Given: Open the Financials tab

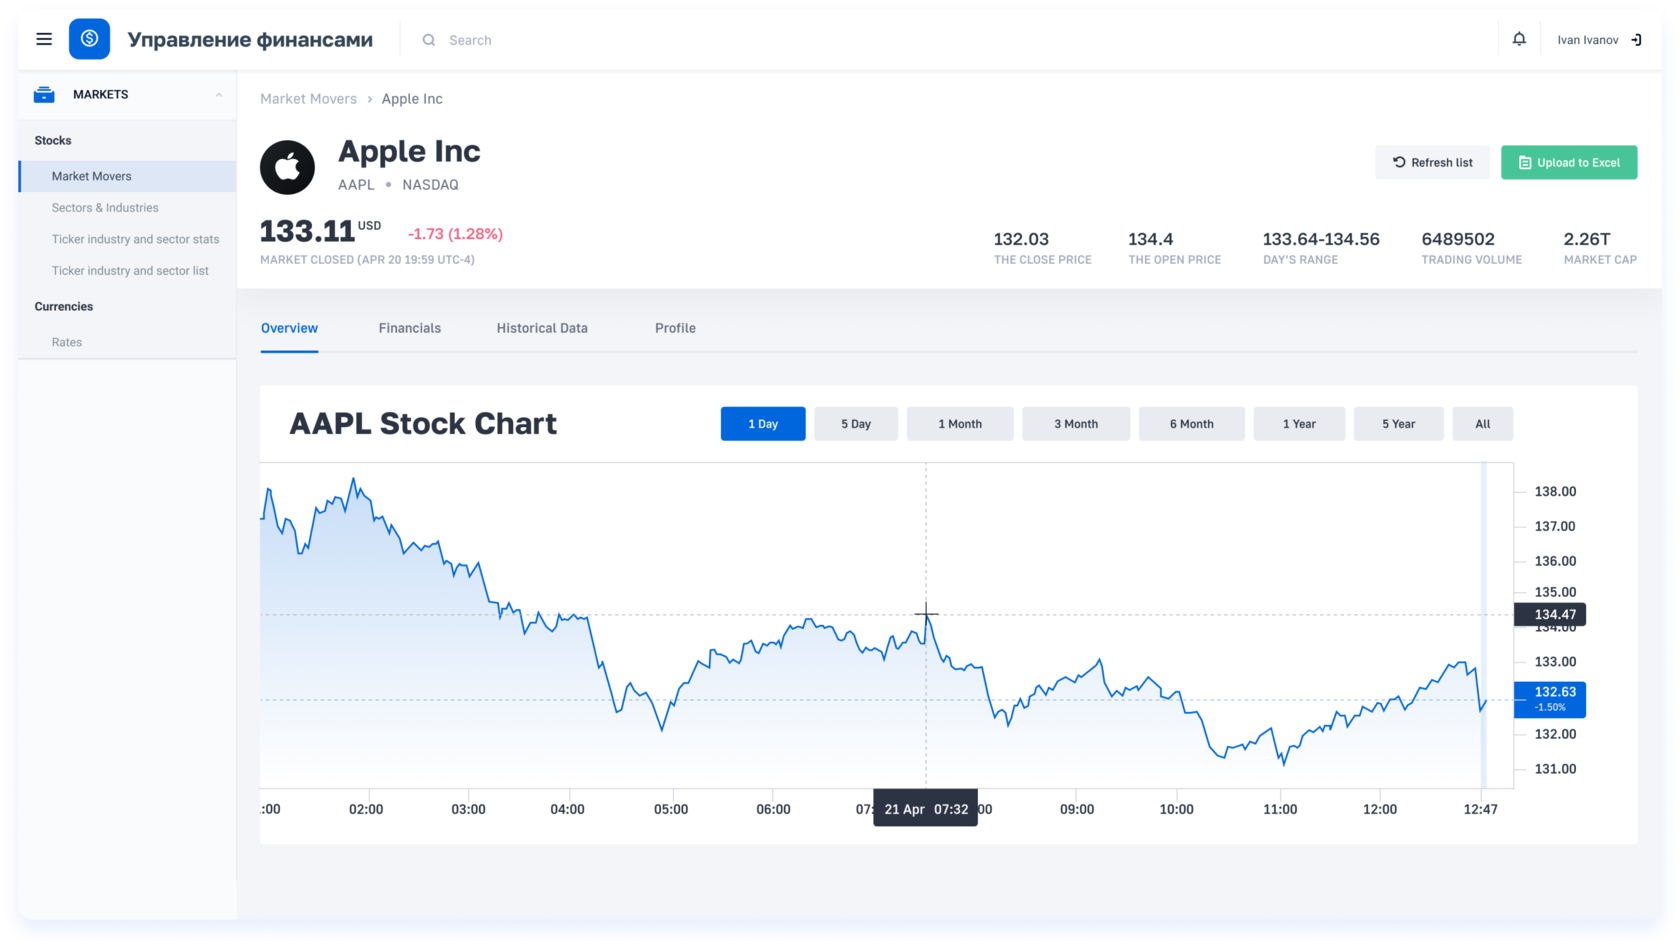Looking at the screenshot, I should click(x=409, y=328).
